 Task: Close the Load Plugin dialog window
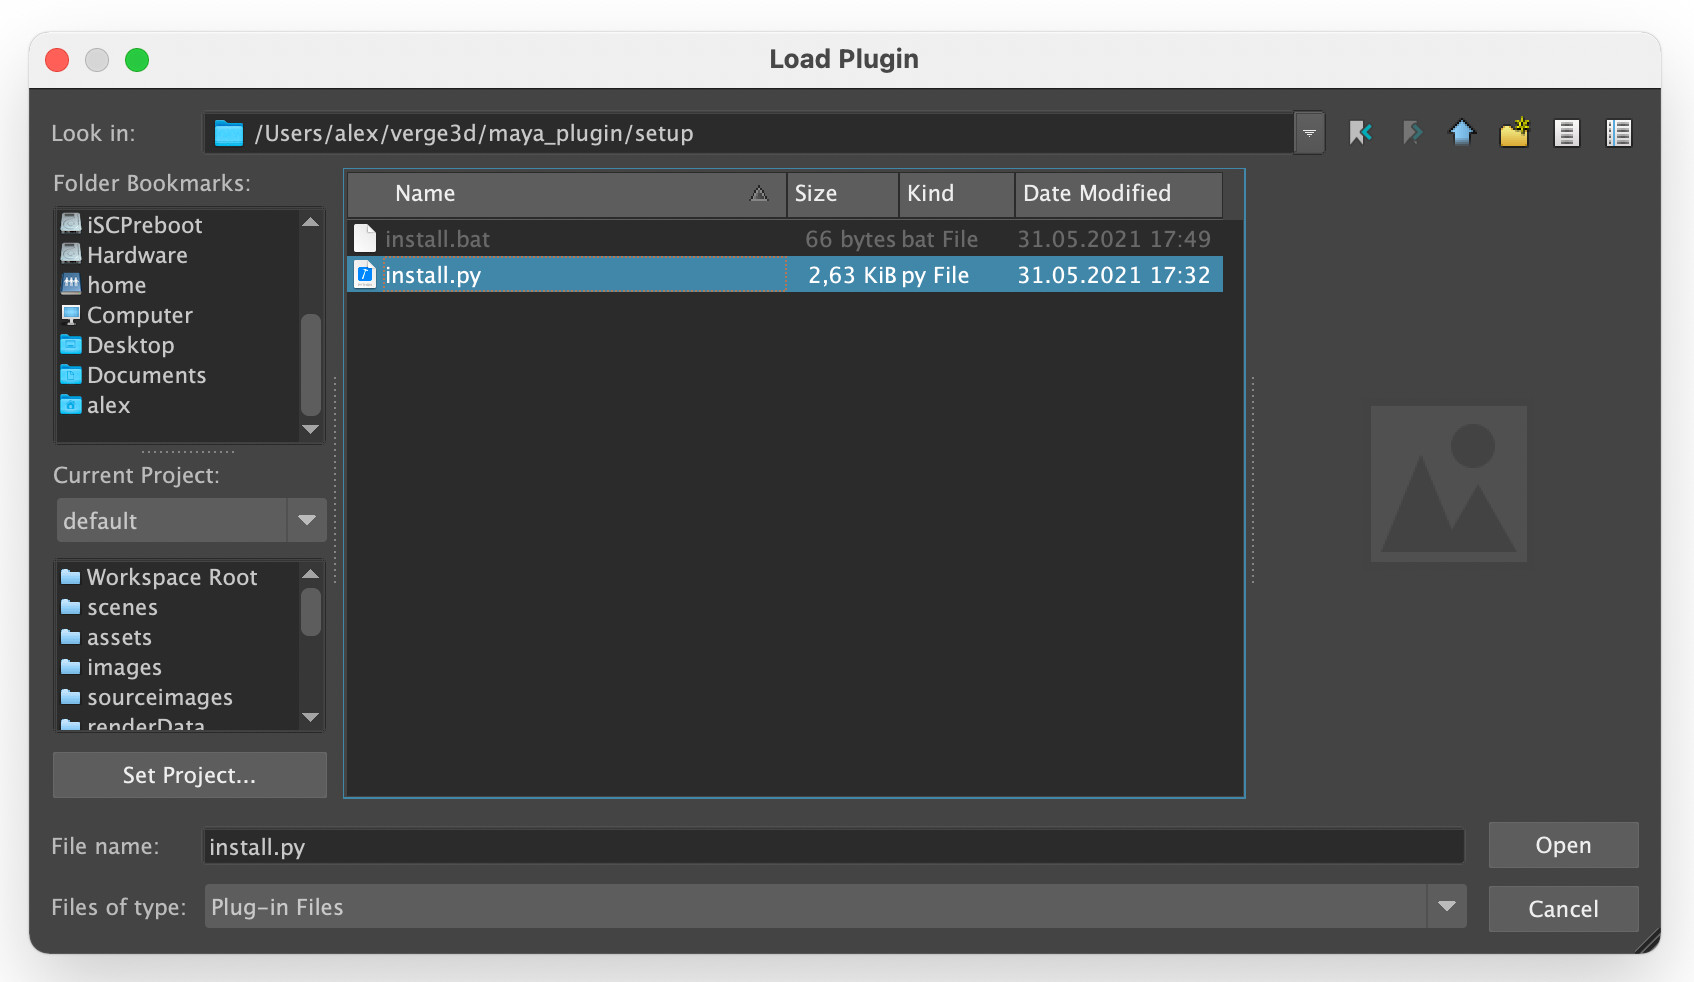point(57,60)
